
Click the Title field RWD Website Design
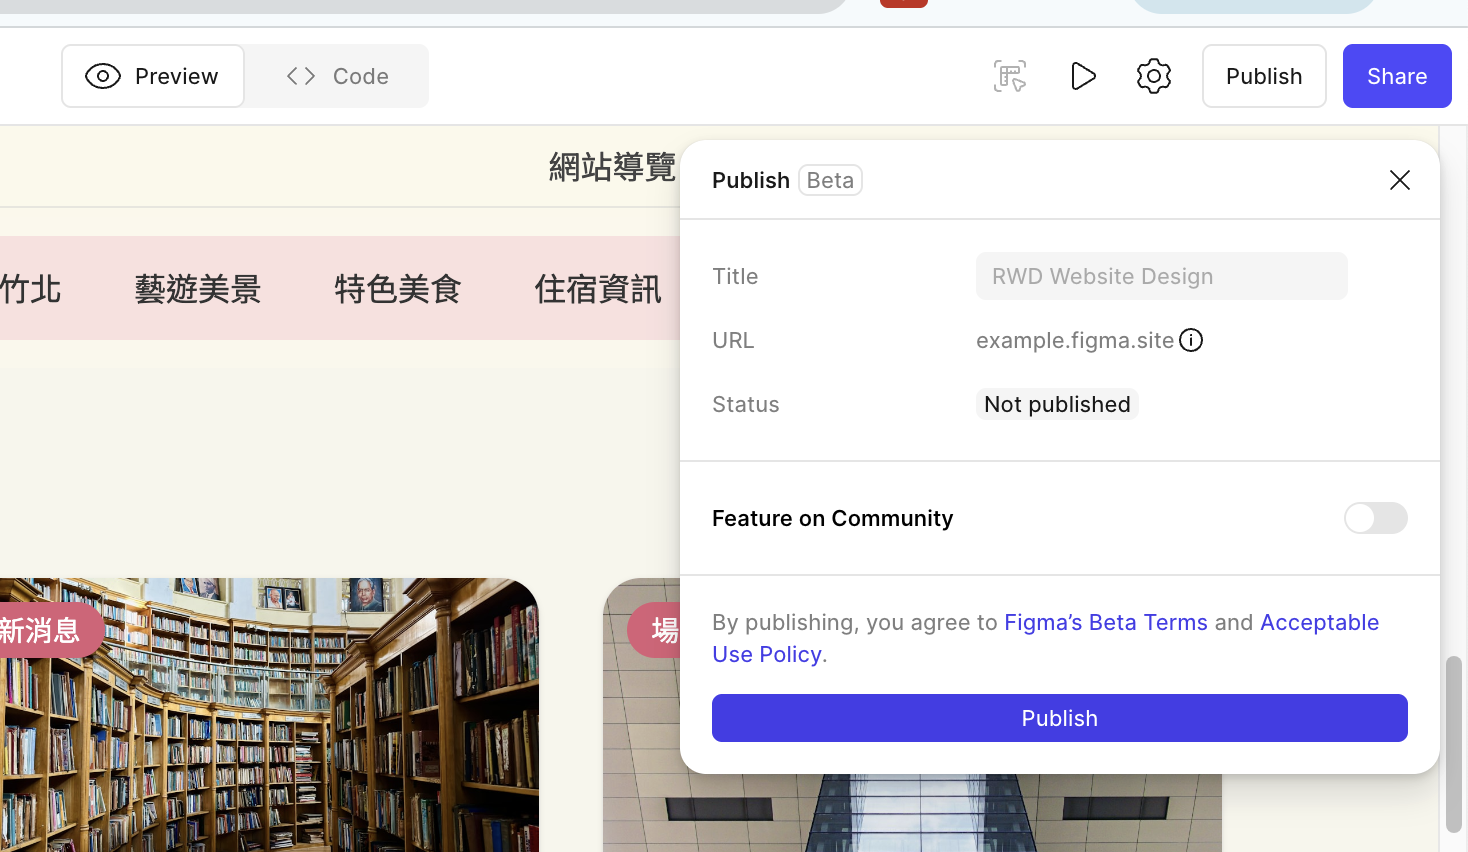[x=1161, y=276]
